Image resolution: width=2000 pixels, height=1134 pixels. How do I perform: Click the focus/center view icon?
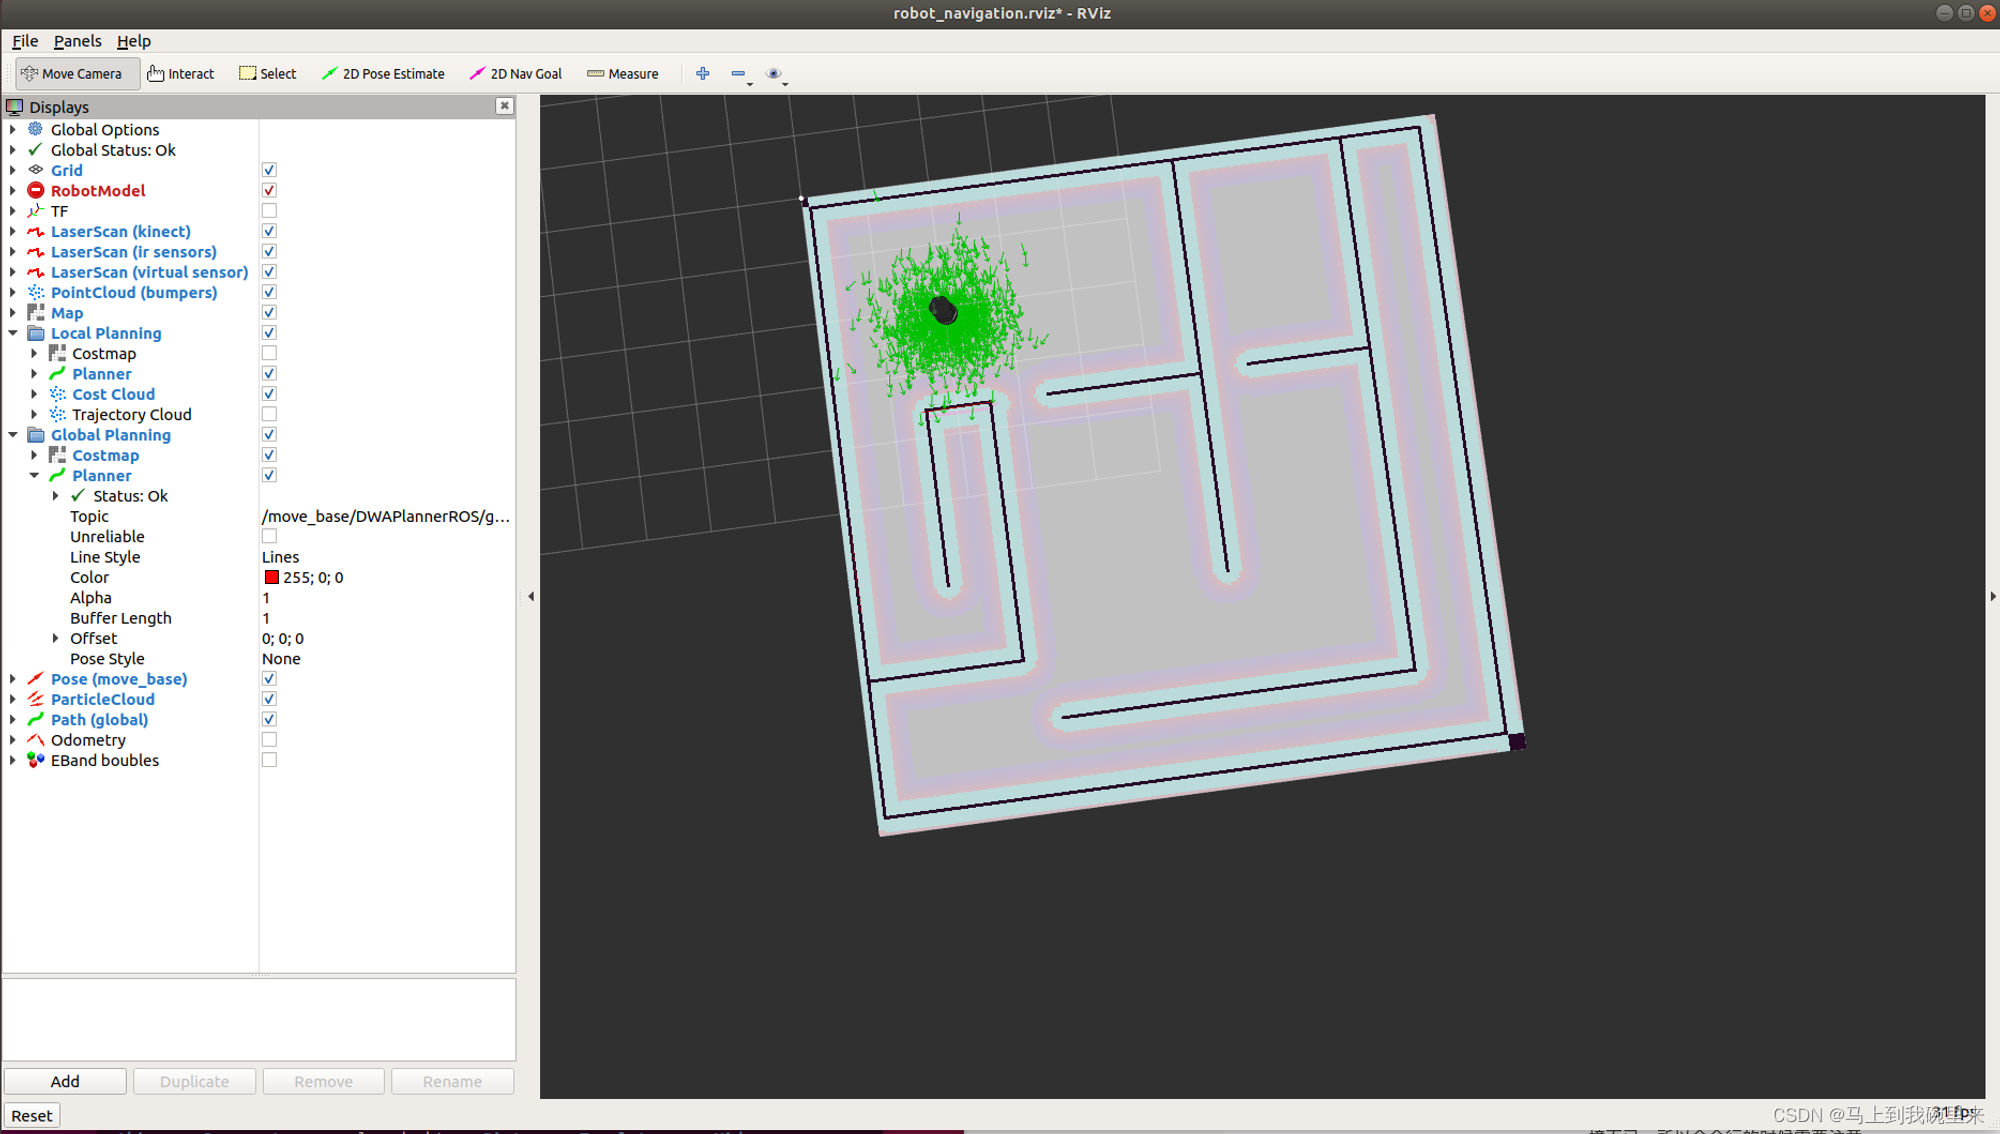point(773,73)
